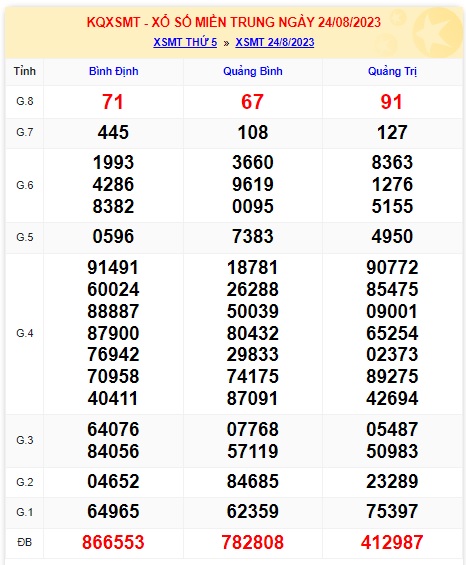Click Quảng Bình G.8 result 67
466x565 pixels.
(x=252, y=102)
